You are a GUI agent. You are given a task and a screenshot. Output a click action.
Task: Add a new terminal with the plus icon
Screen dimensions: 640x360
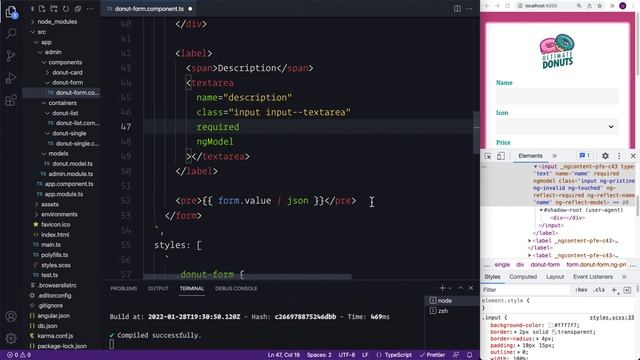click(x=442, y=288)
